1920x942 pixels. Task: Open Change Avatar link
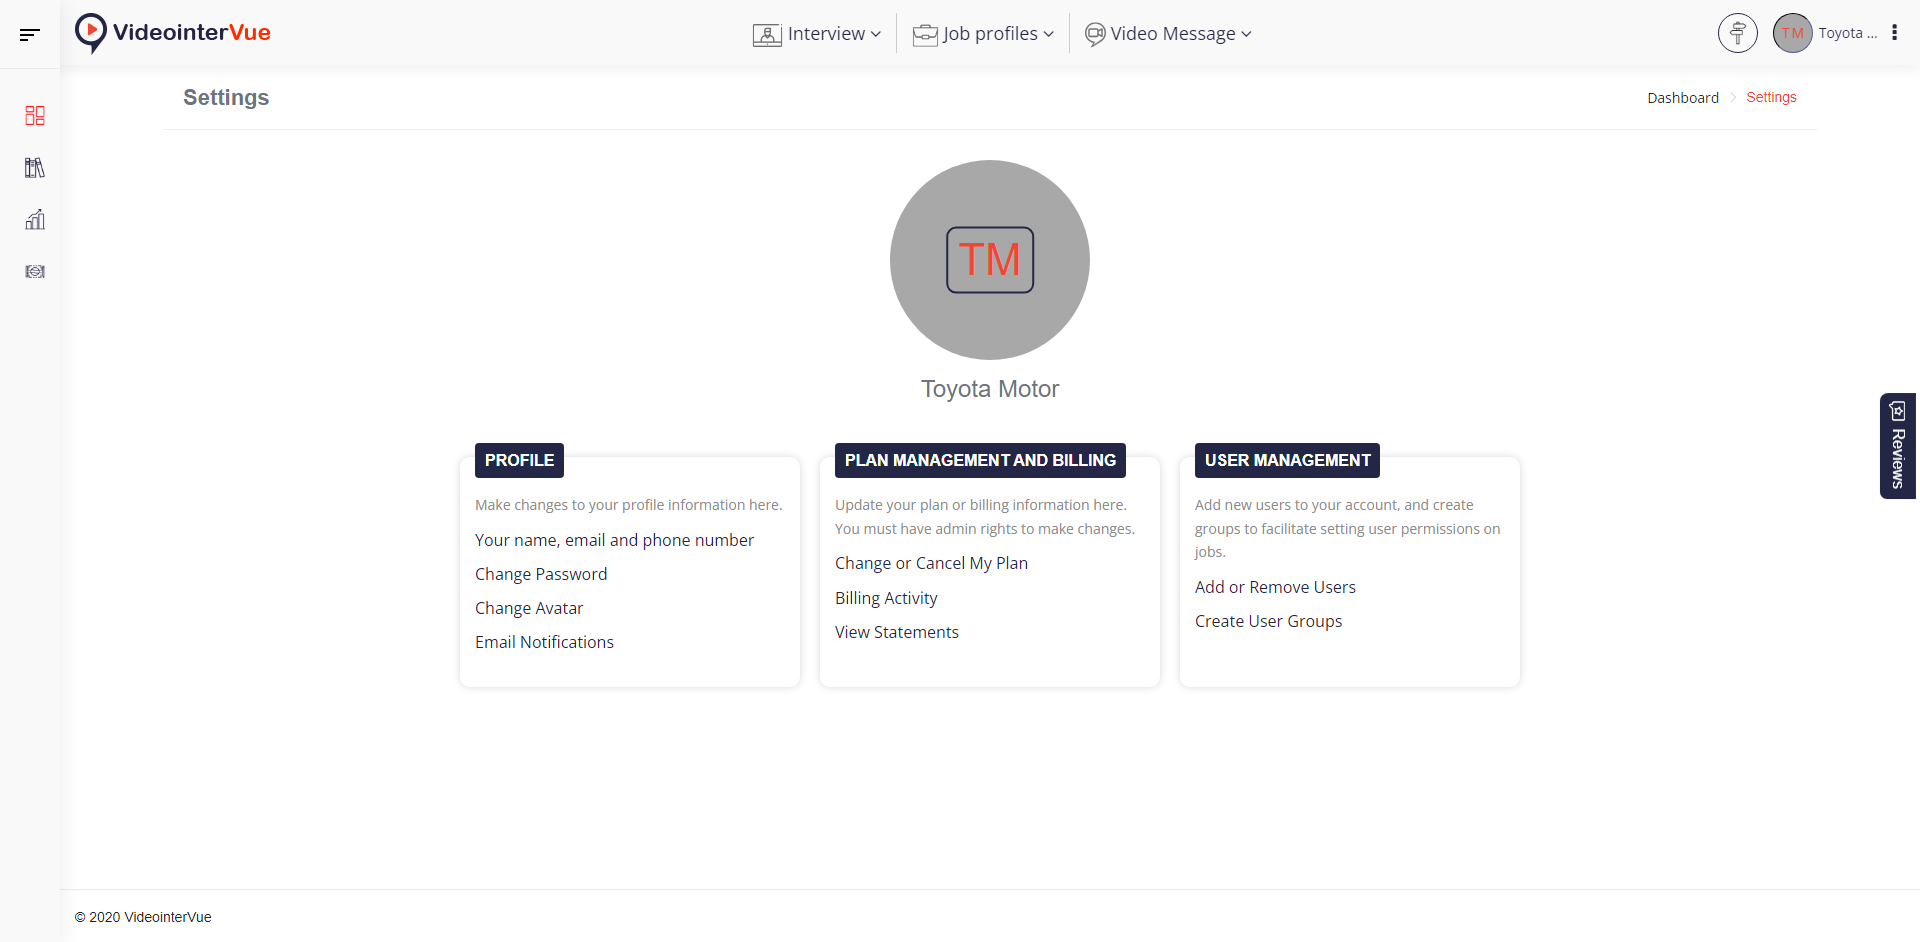click(529, 608)
